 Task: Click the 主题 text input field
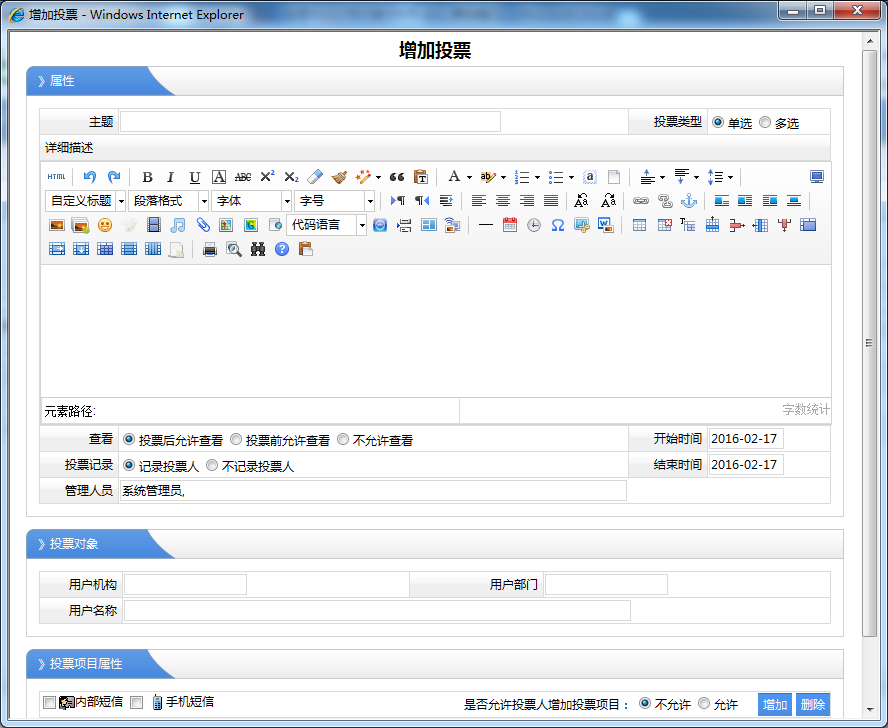pos(310,122)
